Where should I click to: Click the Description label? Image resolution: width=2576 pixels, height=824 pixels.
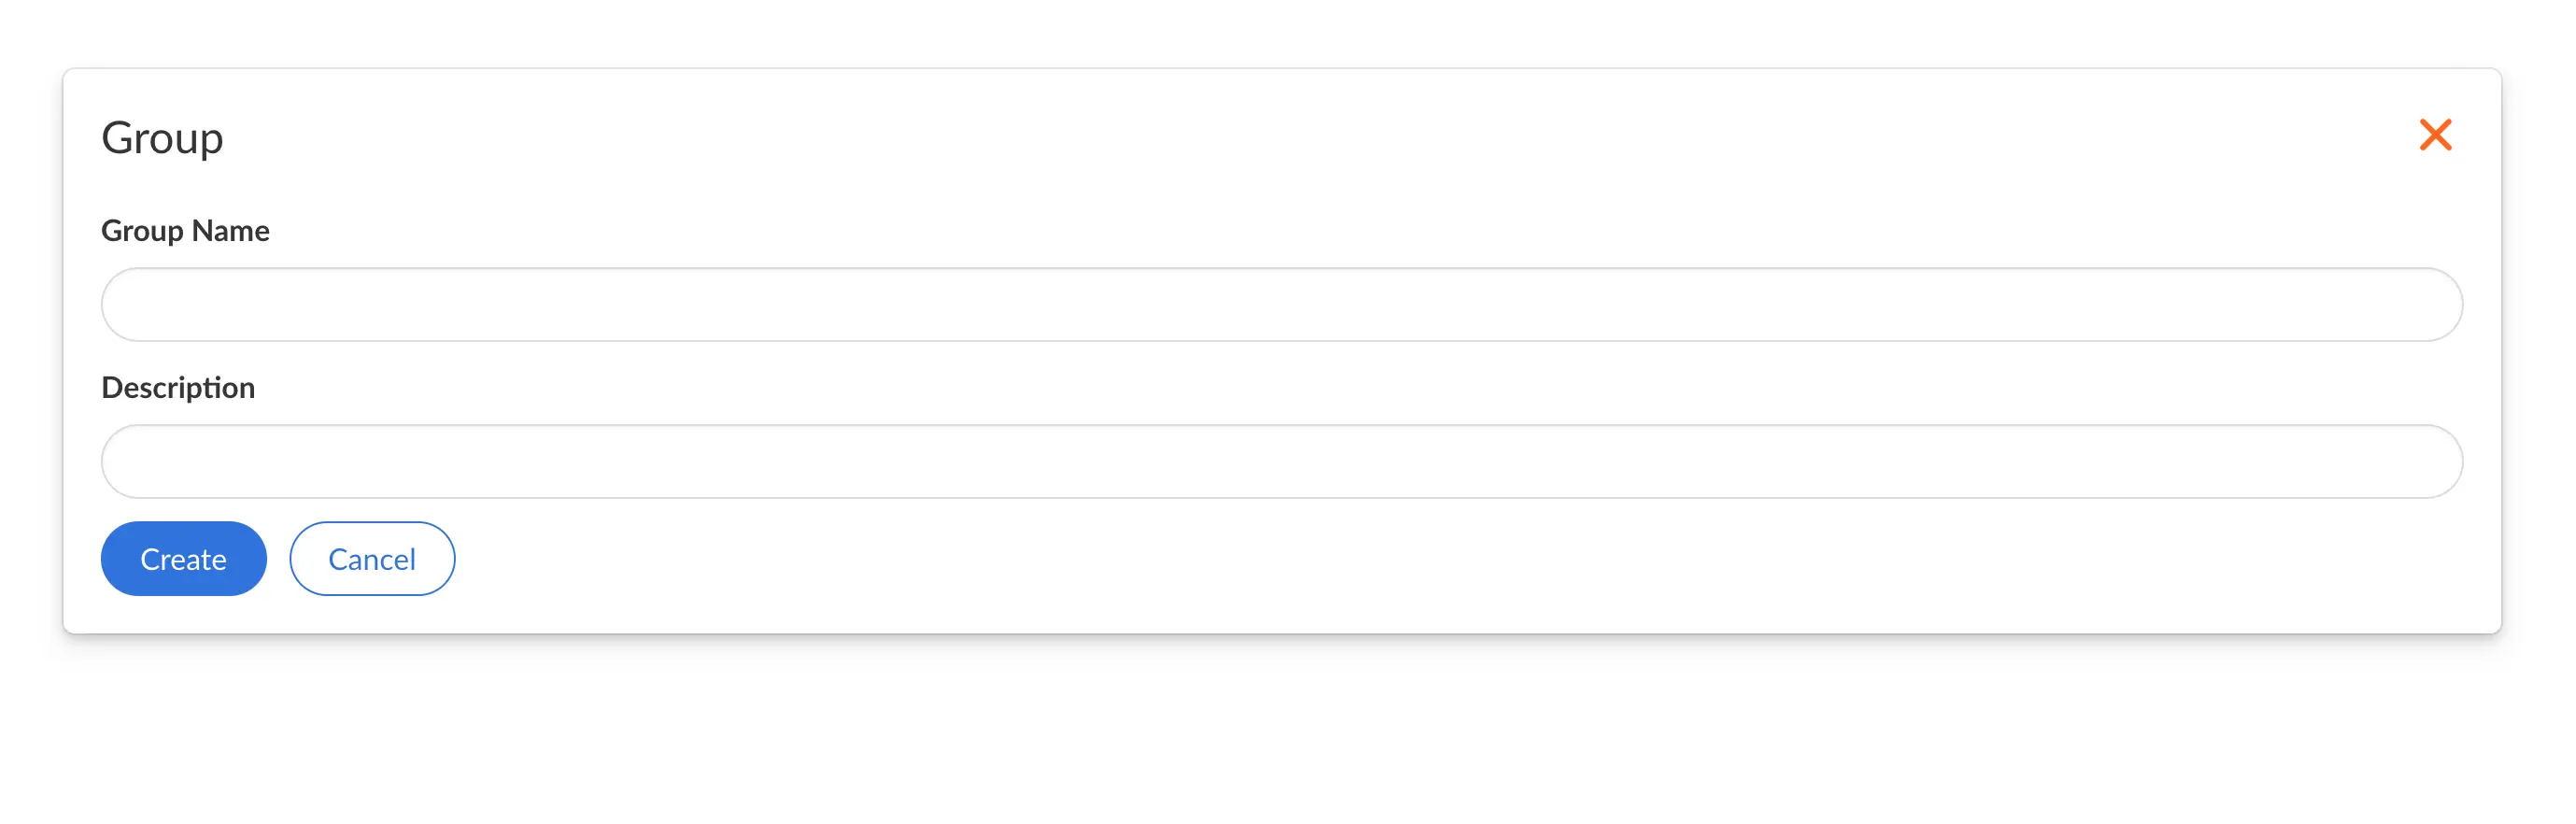pos(178,387)
